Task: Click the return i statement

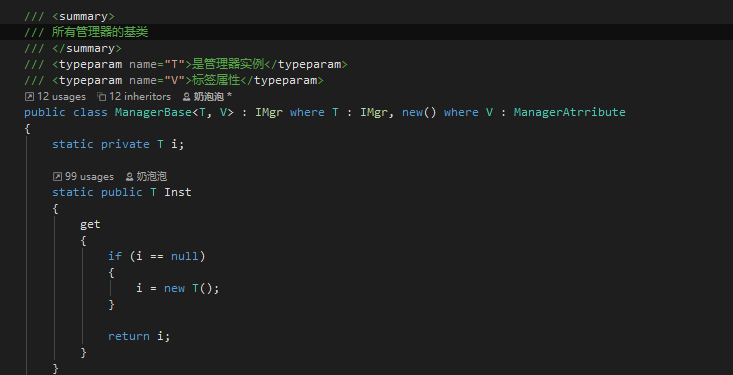Action: click(139, 336)
